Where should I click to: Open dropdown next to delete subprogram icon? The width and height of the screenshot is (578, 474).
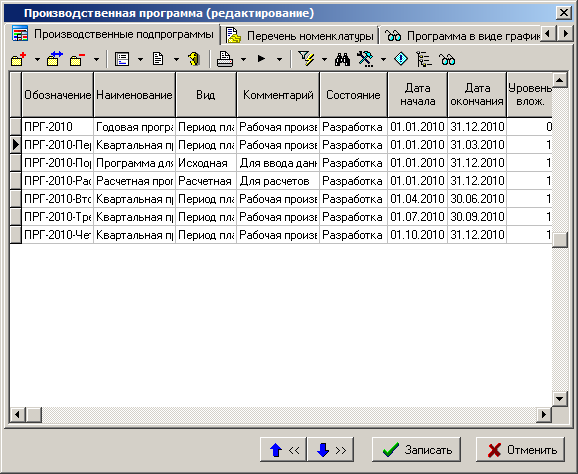click(96, 59)
